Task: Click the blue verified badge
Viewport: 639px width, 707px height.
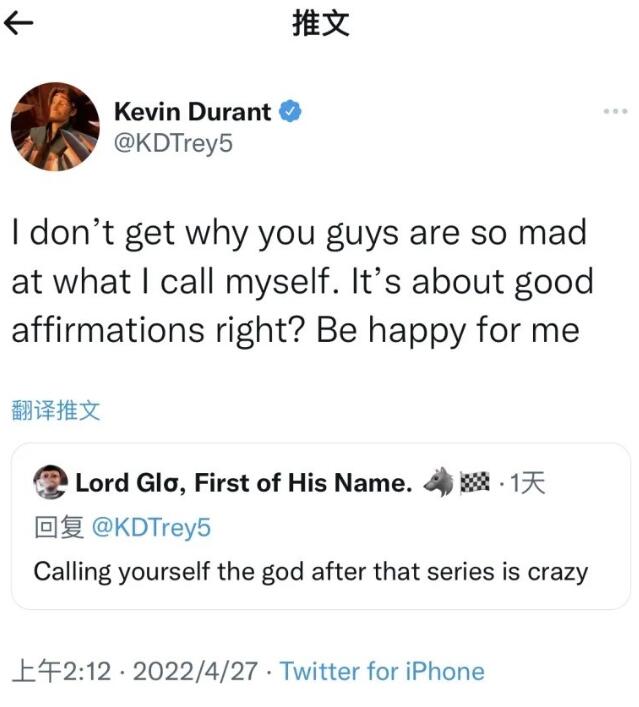Action: point(290,111)
